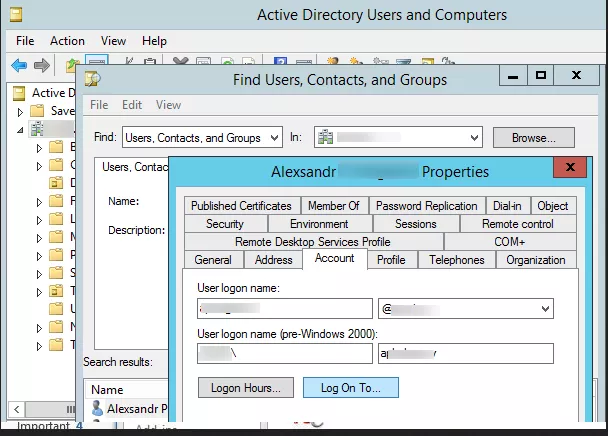Expand the folder labeled B
This screenshot has width=608, height=436.
pos(39,148)
